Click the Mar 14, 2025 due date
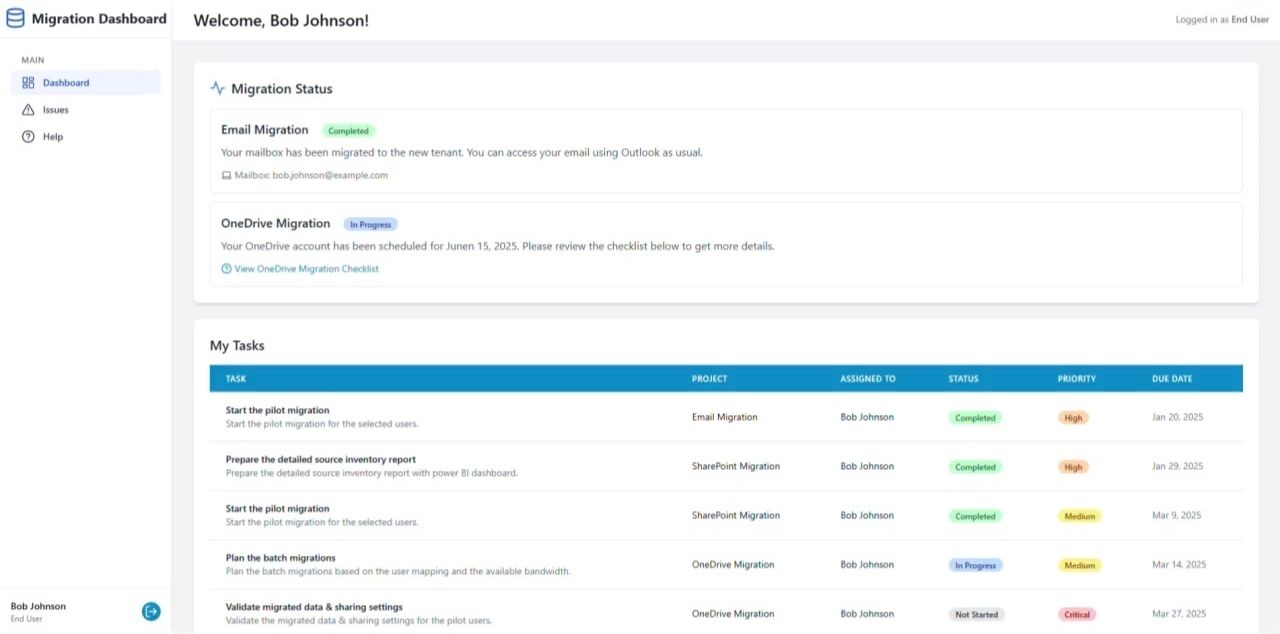The height and width of the screenshot is (634, 1280). click(1179, 565)
